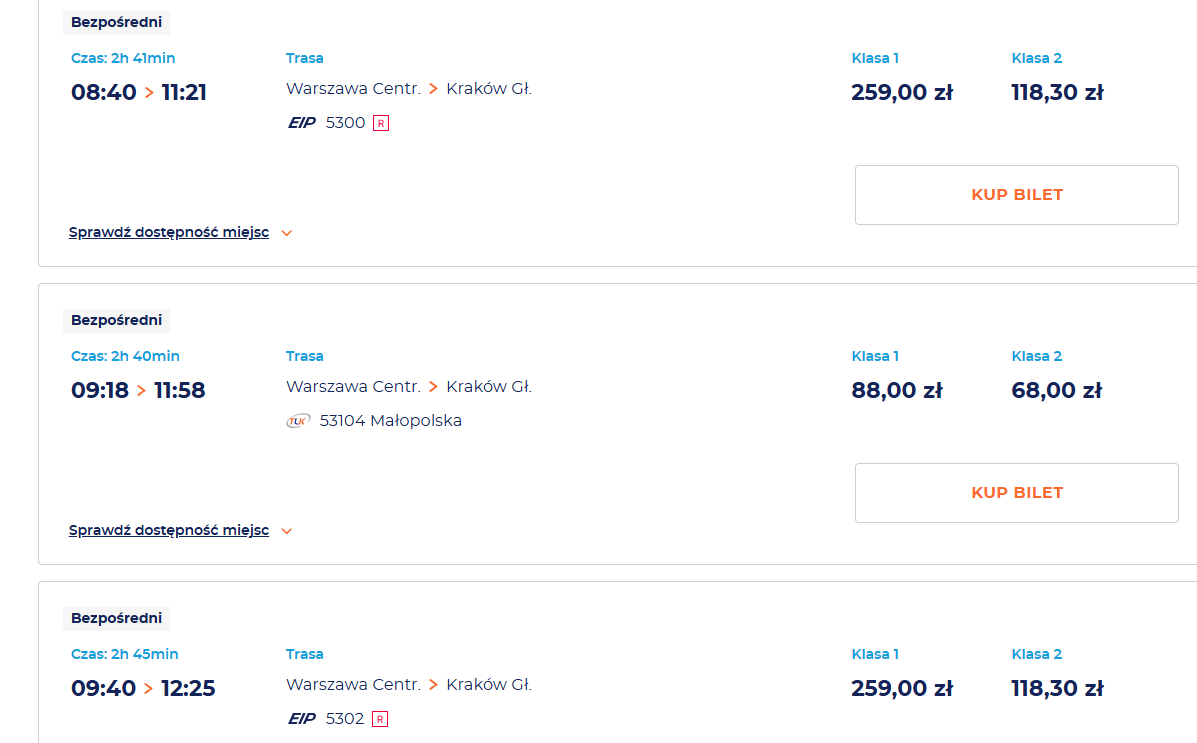Select Klasa 2 price 118,30 zł at 09:40
The image size is (1197, 743).
(x=1057, y=689)
